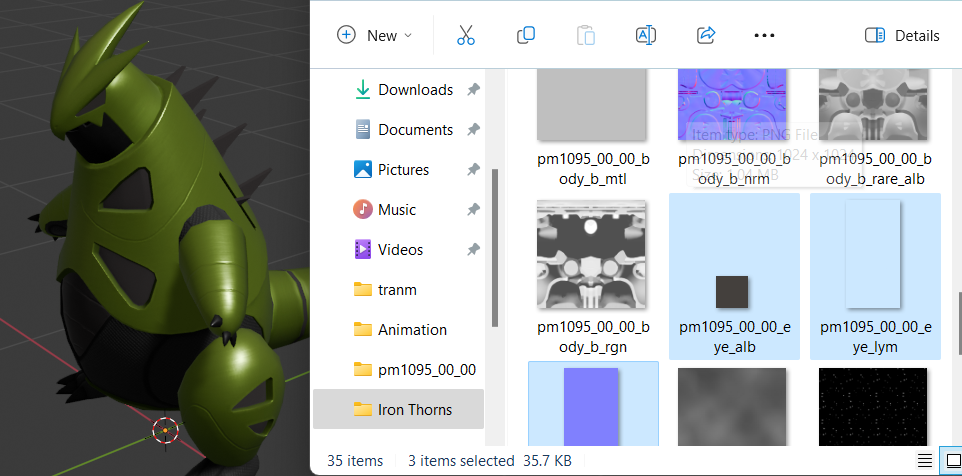Select the black starry texture thumbnail
Screen dimensions: 962x476
coord(874,407)
